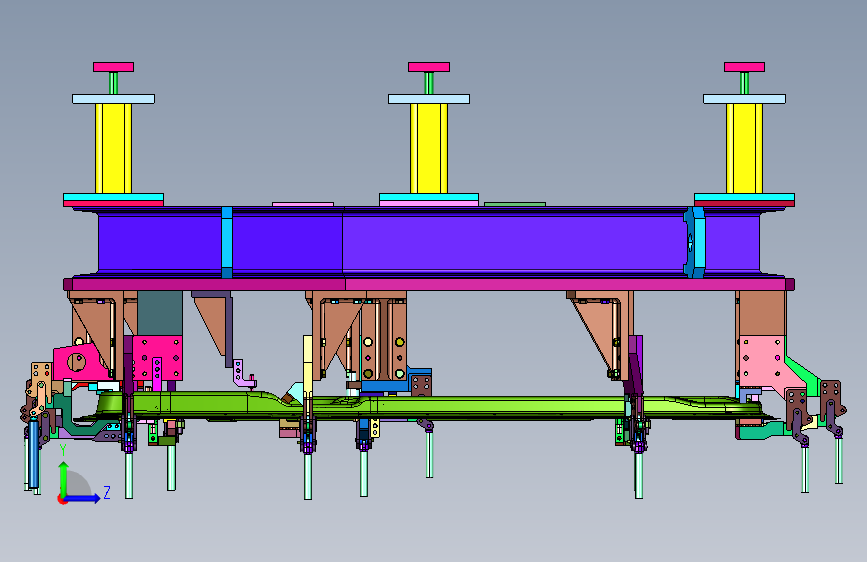Select the light blue plate on the middle column
The width and height of the screenshot is (867, 562).
(x=429, y=99)
